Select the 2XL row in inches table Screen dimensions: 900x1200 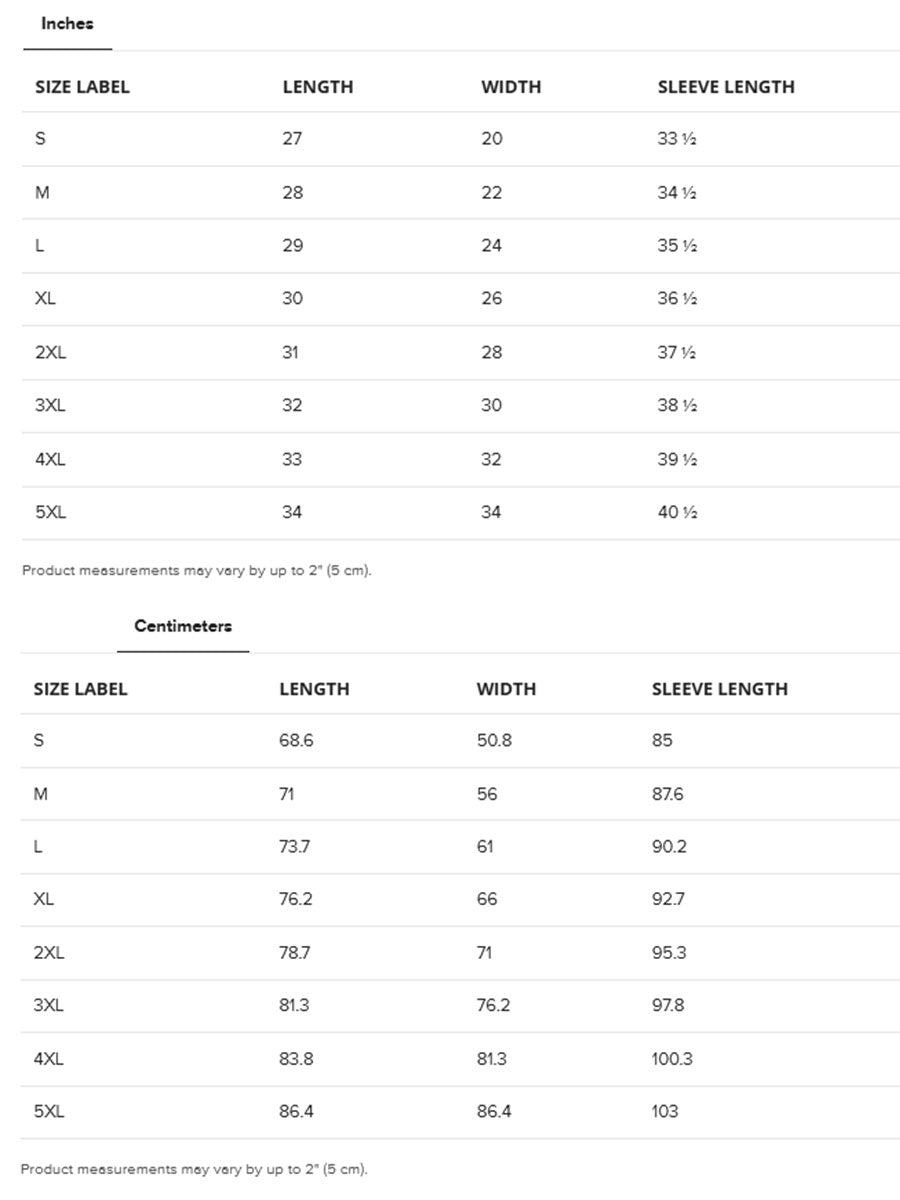(461, 353)
